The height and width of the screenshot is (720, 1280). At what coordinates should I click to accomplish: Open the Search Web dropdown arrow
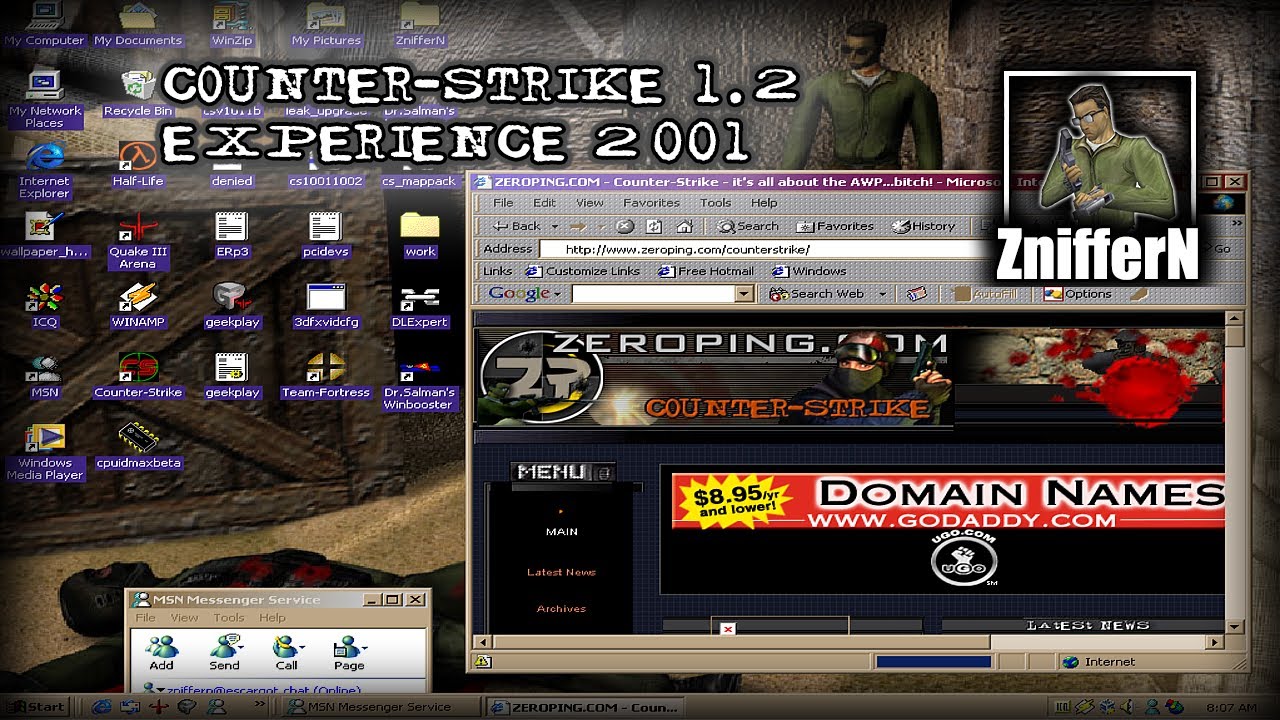pos(883,294)
